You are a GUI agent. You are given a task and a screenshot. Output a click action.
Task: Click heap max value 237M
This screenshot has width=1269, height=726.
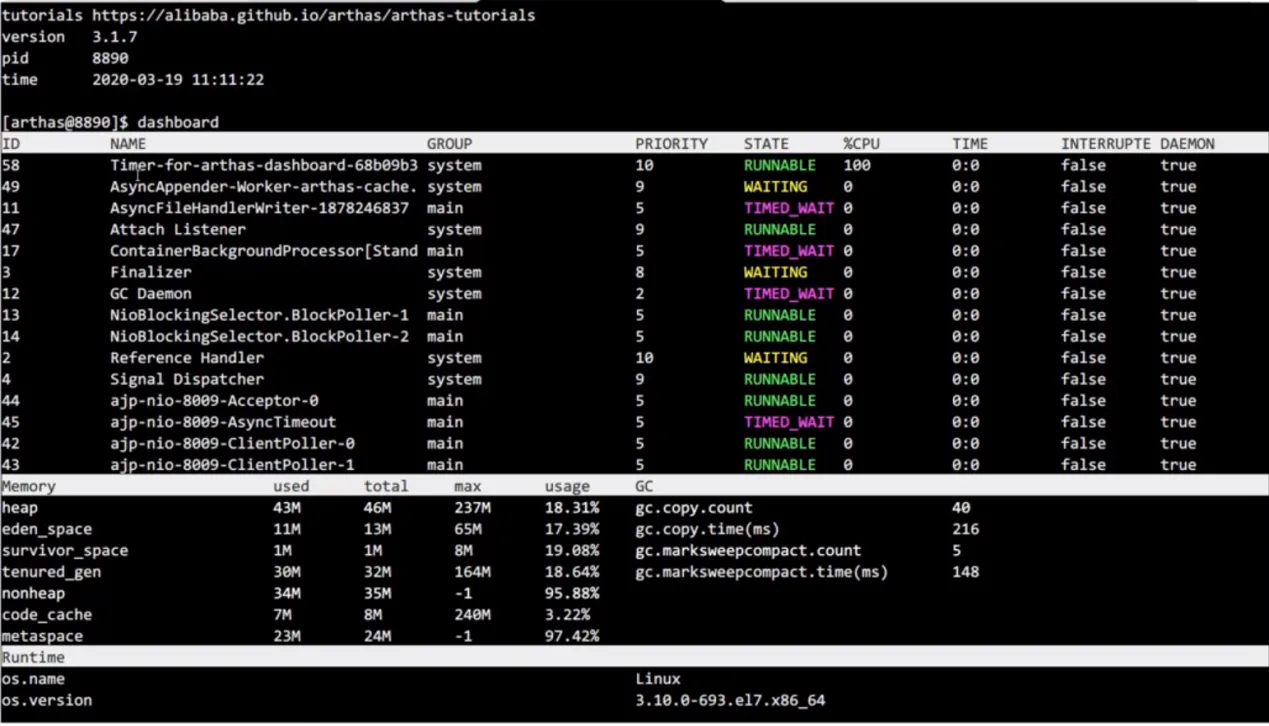[472, 508]
